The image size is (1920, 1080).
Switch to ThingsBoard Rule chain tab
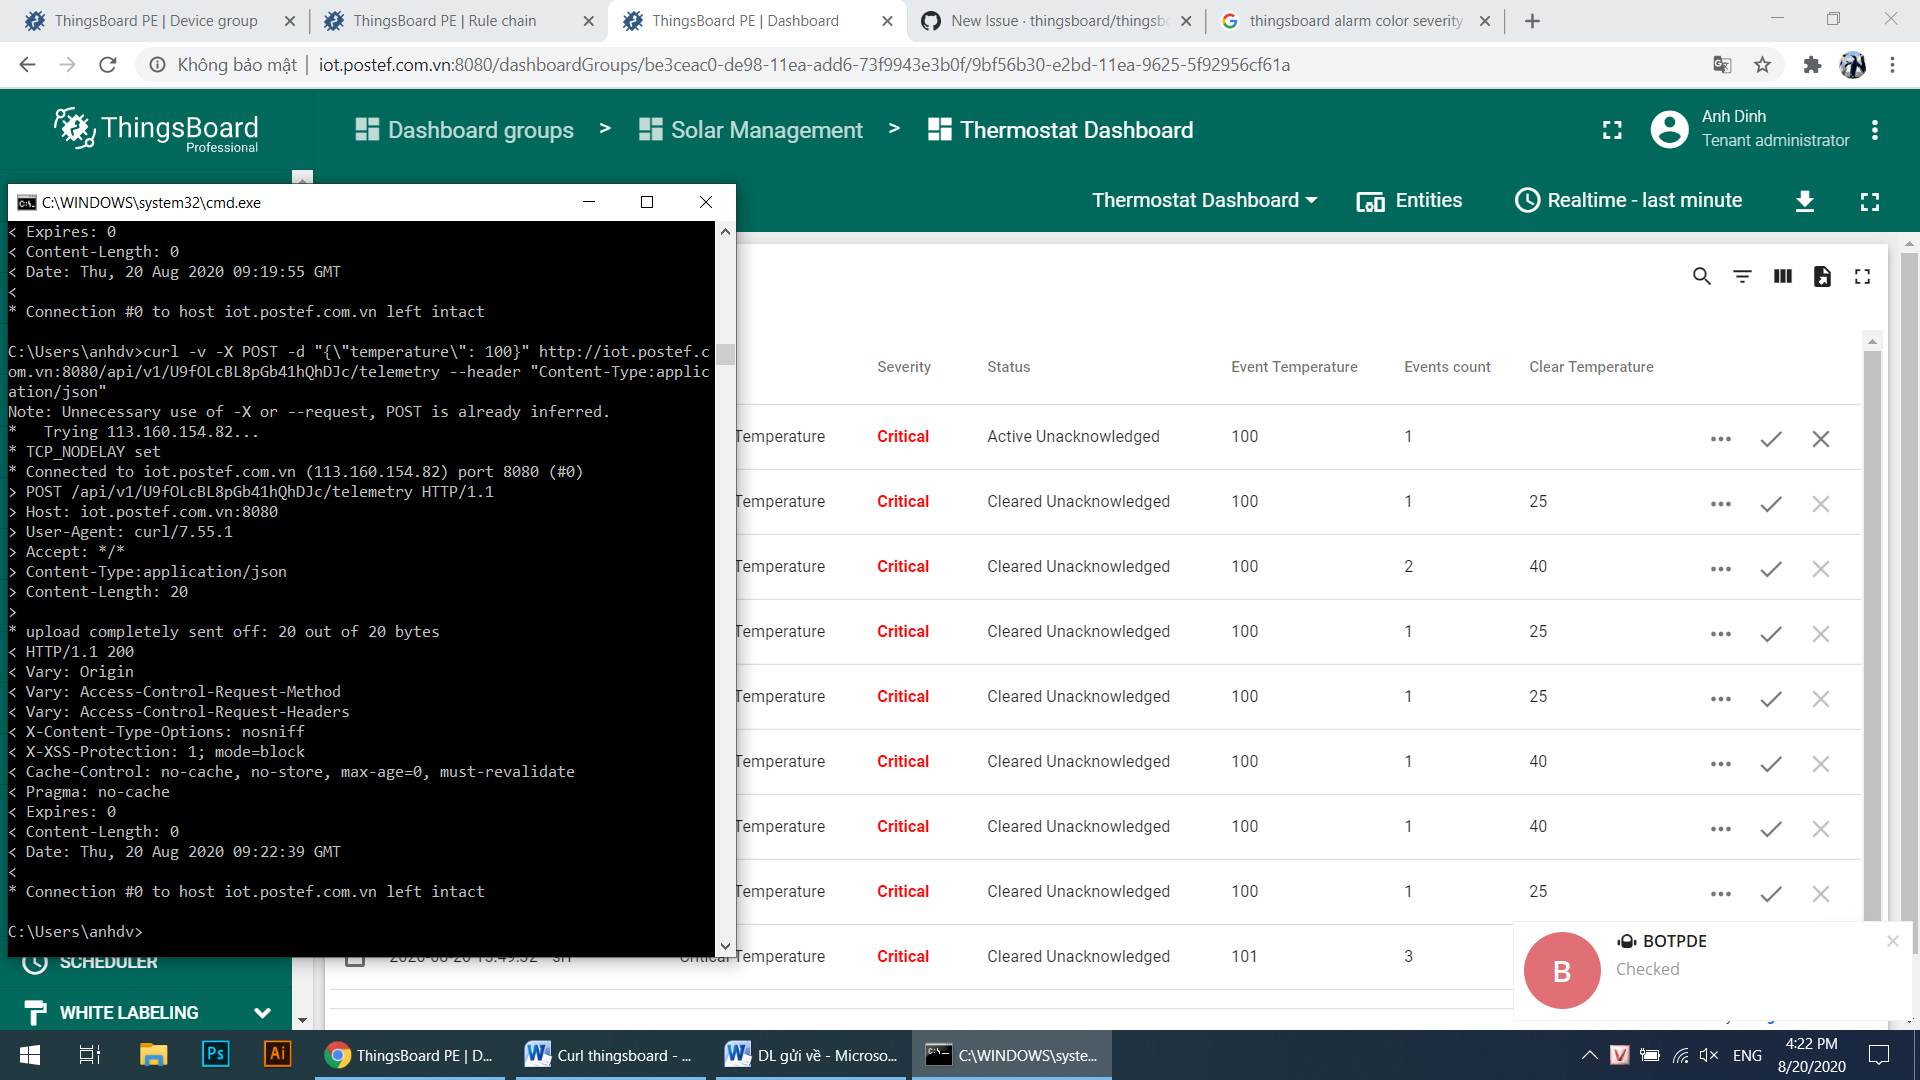click(x=444, y=20)
